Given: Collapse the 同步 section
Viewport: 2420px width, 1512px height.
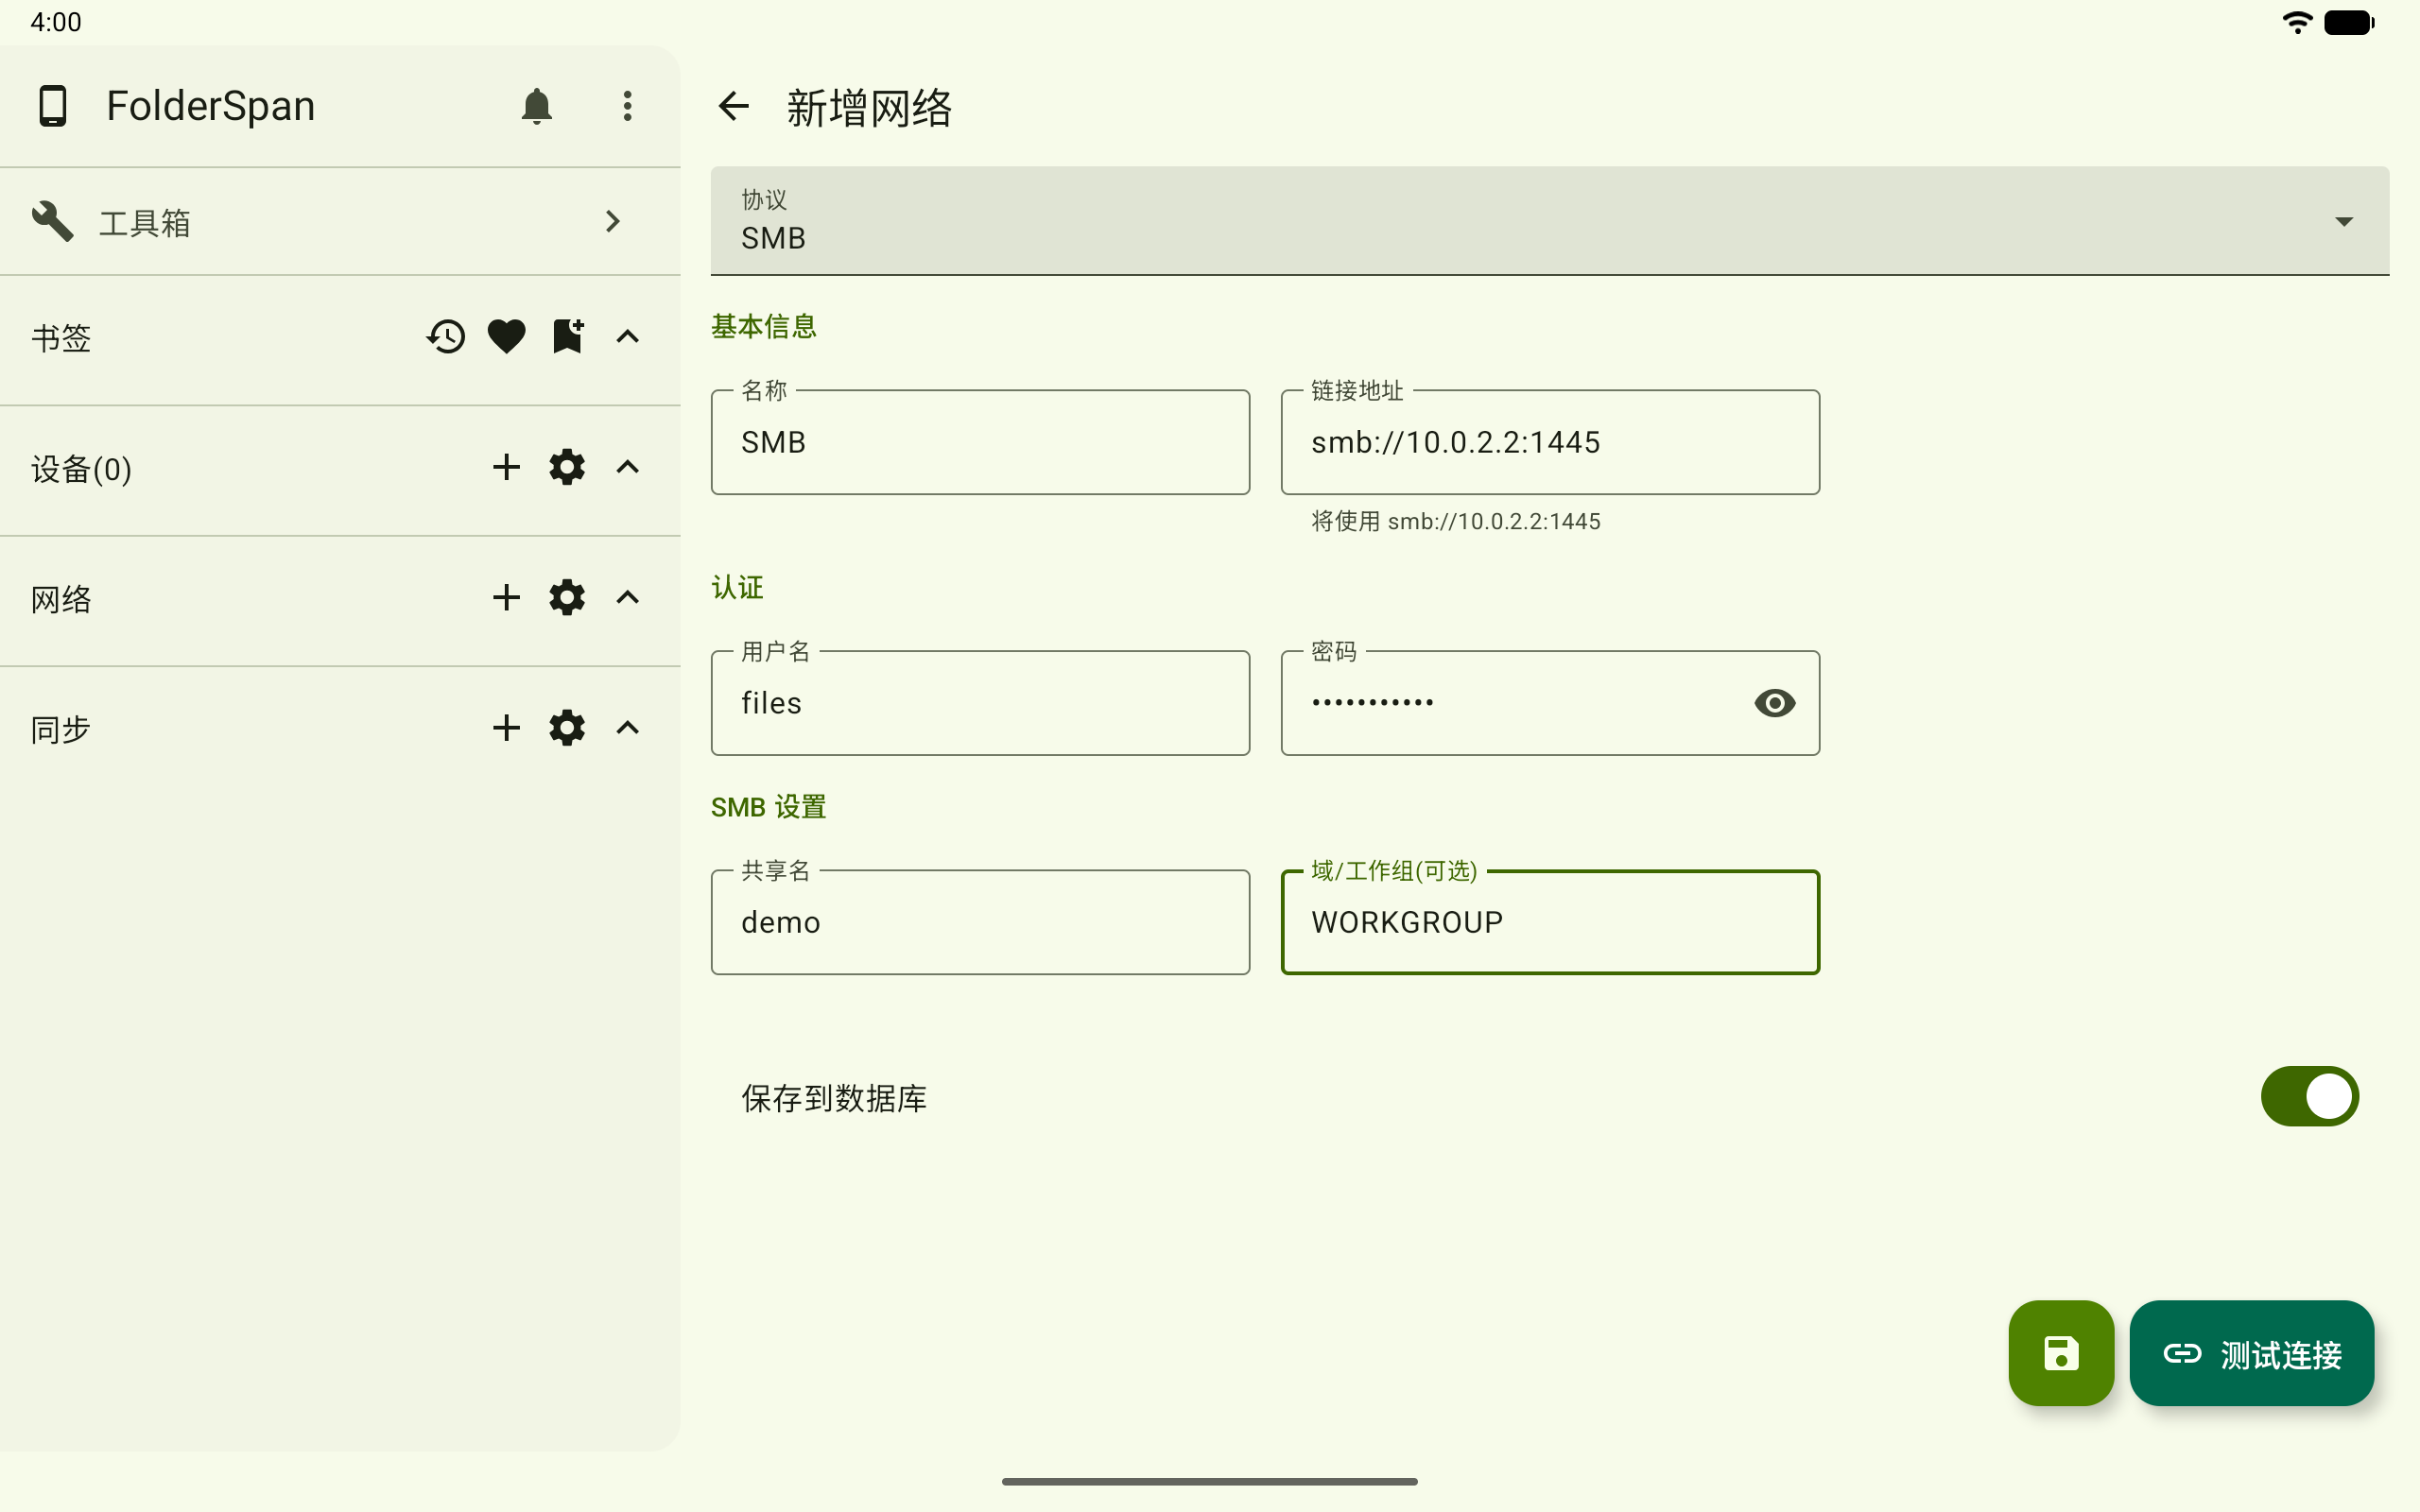Looking at the screenshot, I should pos(627,728).
